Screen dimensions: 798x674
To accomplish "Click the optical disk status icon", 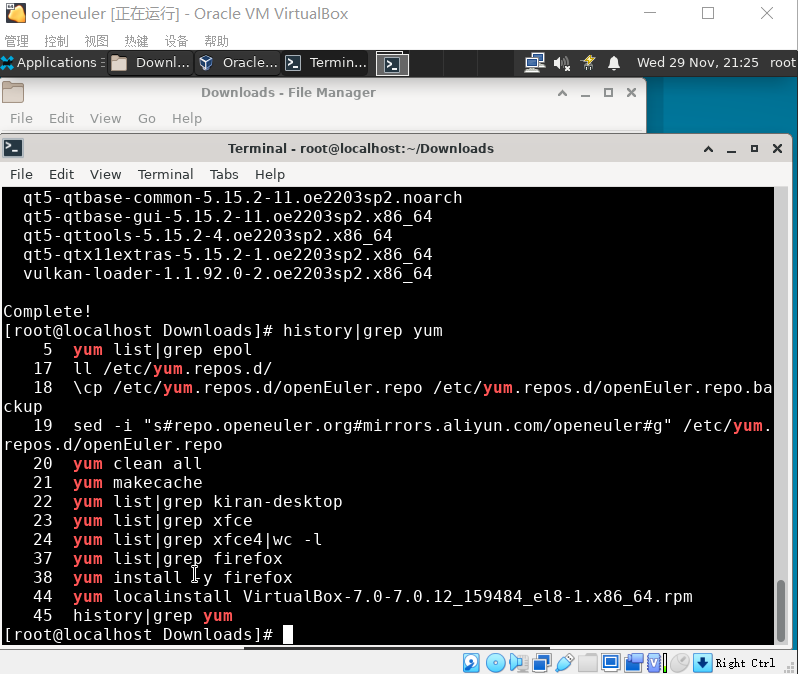I will pyautogui.click(x=495, y=663).
